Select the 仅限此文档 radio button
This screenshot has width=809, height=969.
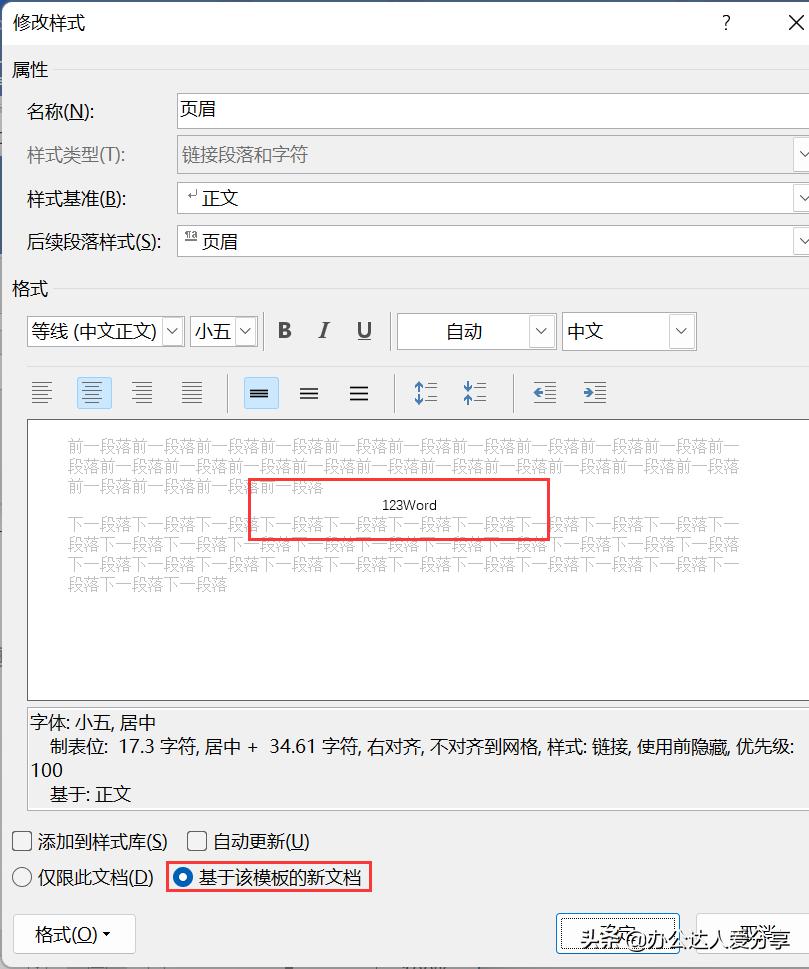(x=21, y=877)
